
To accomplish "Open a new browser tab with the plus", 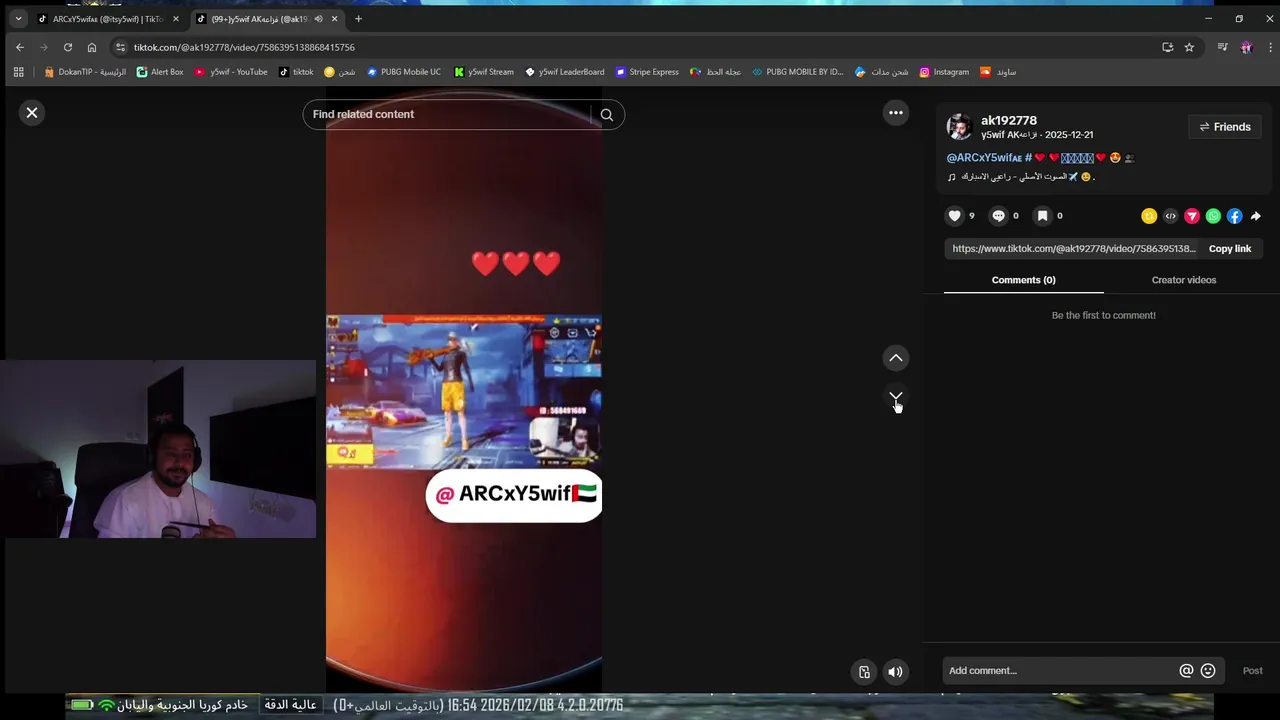I will click(358, 19).
